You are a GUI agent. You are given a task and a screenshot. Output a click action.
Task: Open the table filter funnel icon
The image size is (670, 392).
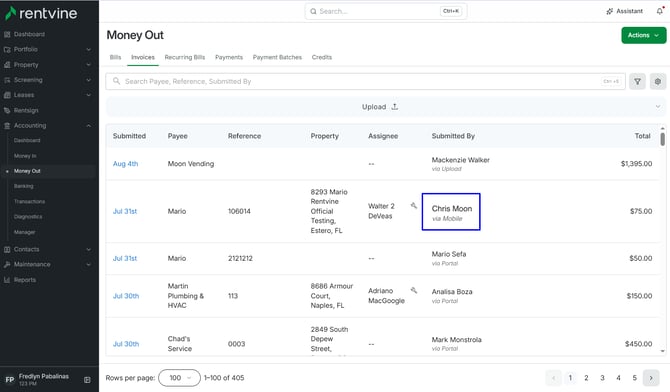tap(637, 81)
